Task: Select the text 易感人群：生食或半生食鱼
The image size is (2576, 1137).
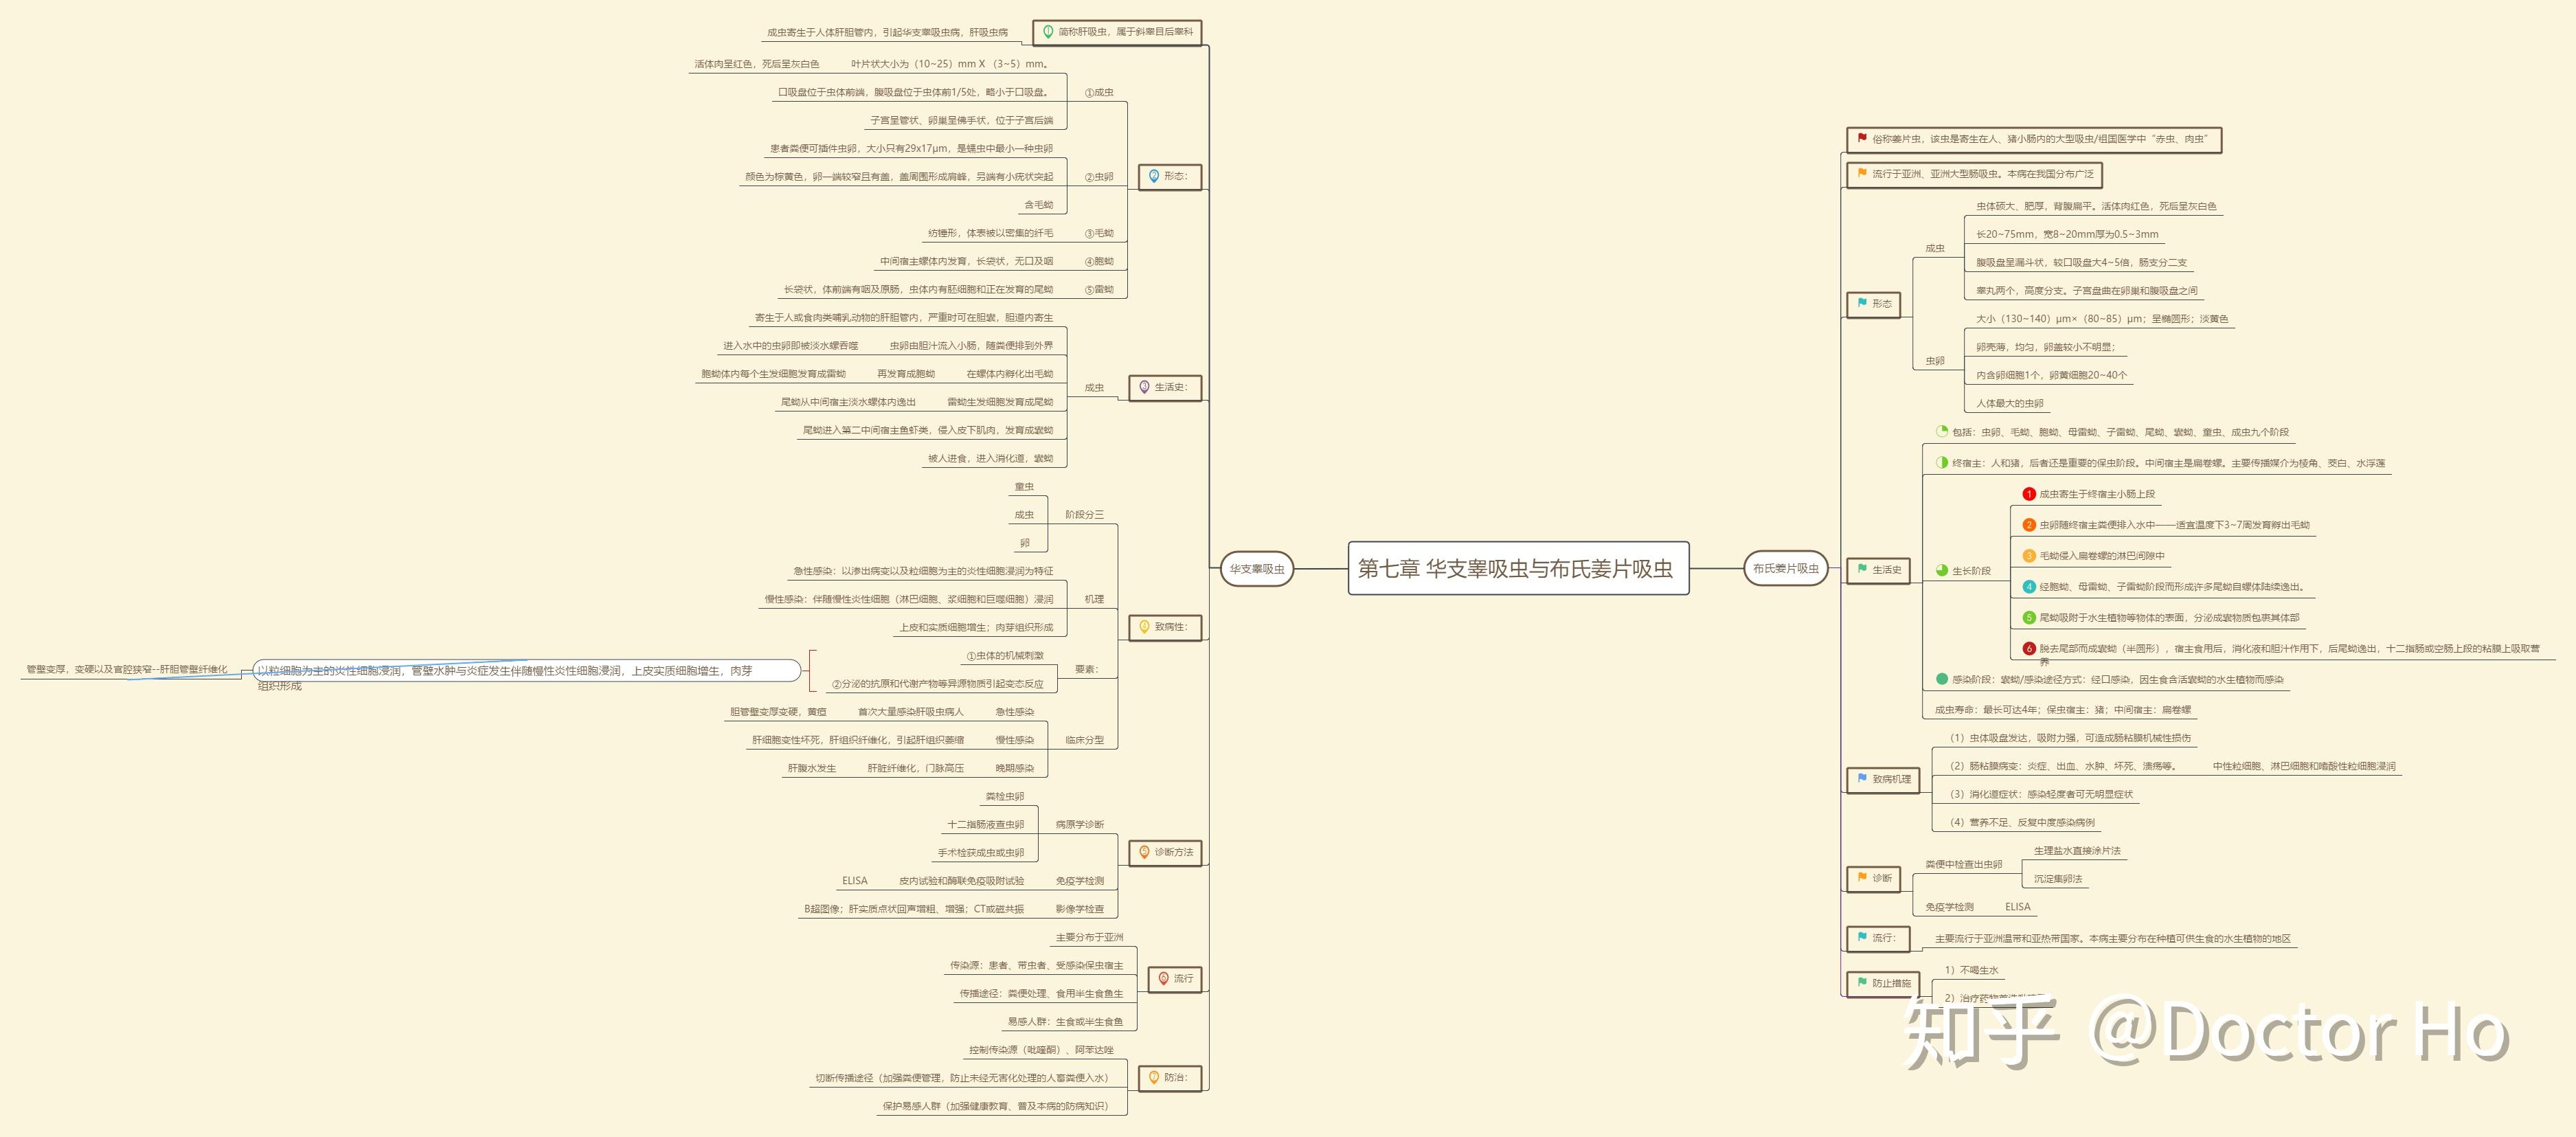Action: [1065, 1022]
